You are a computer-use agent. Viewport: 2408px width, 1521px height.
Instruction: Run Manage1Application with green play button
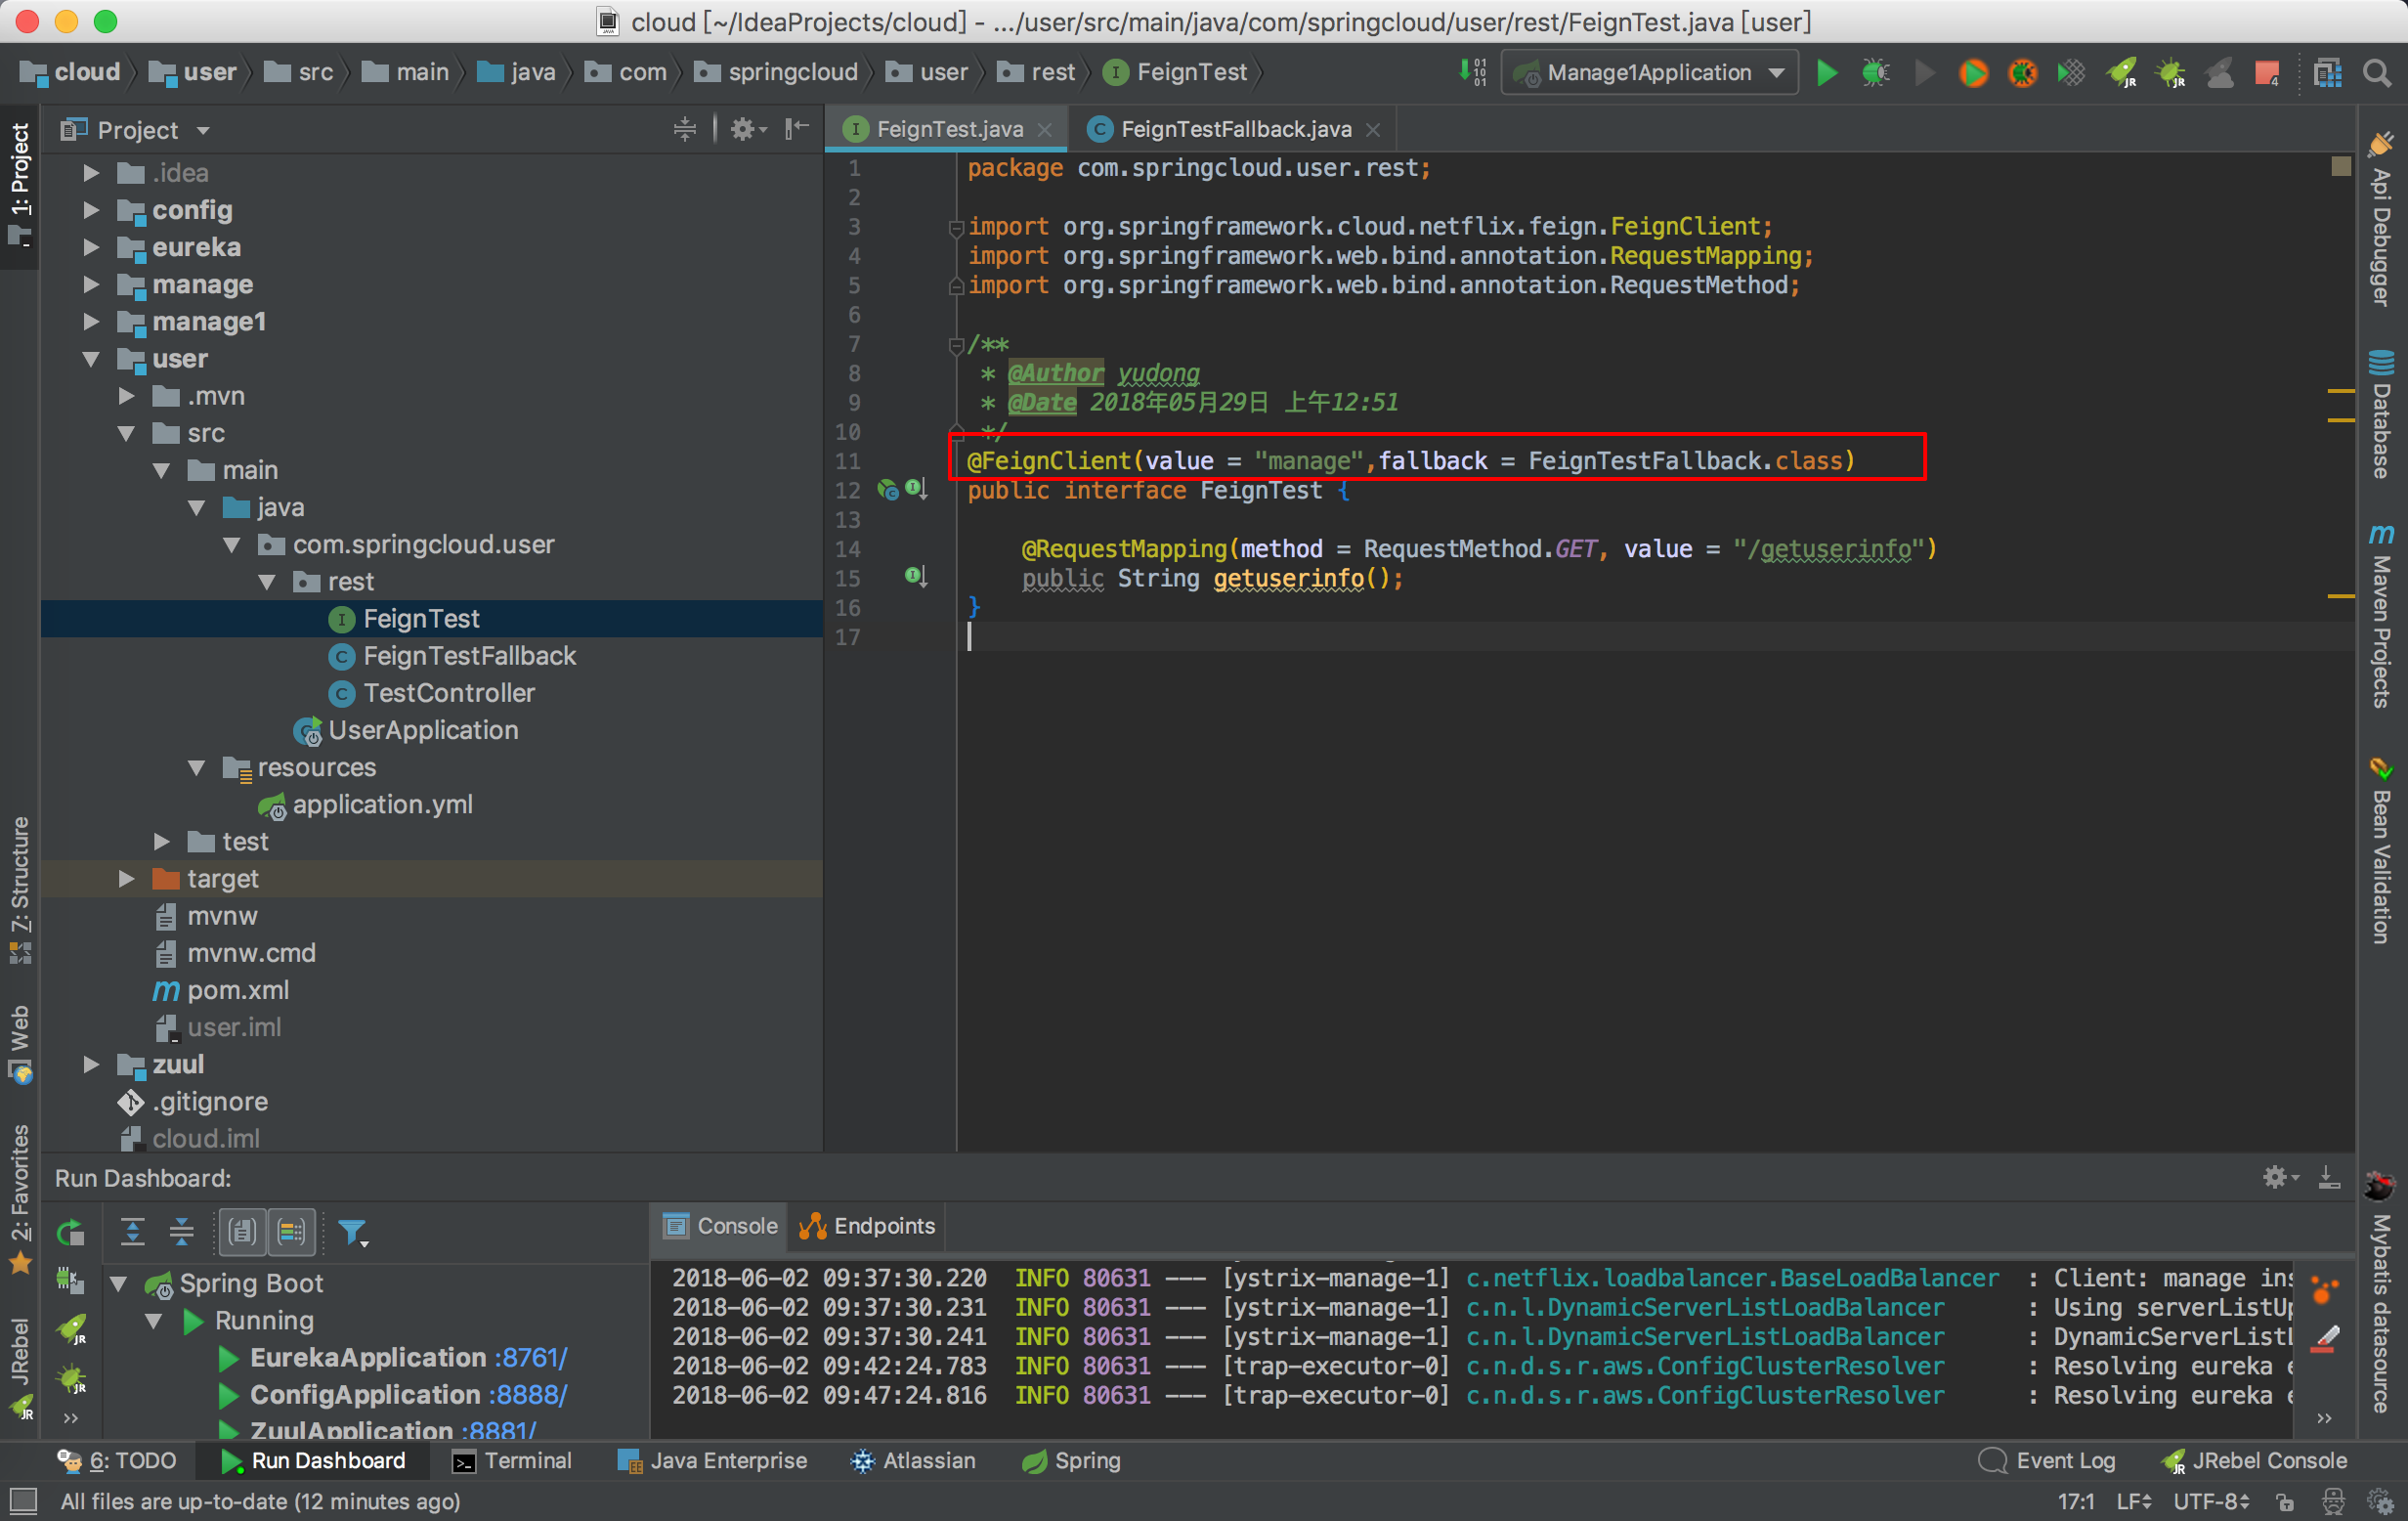point(1826,73)
